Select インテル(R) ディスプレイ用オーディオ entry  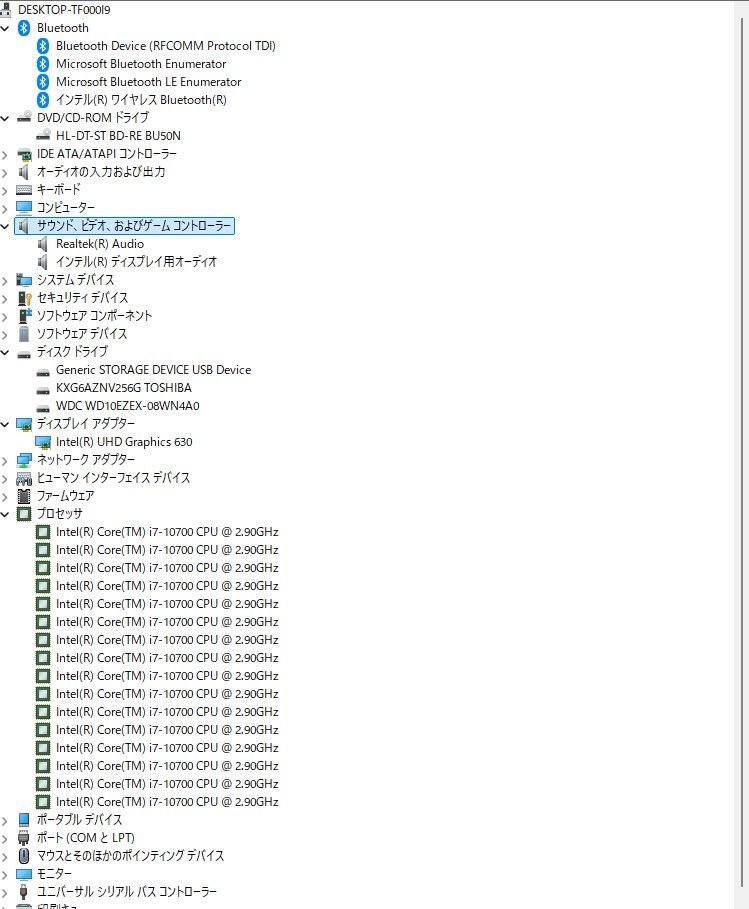coord(136,261)
